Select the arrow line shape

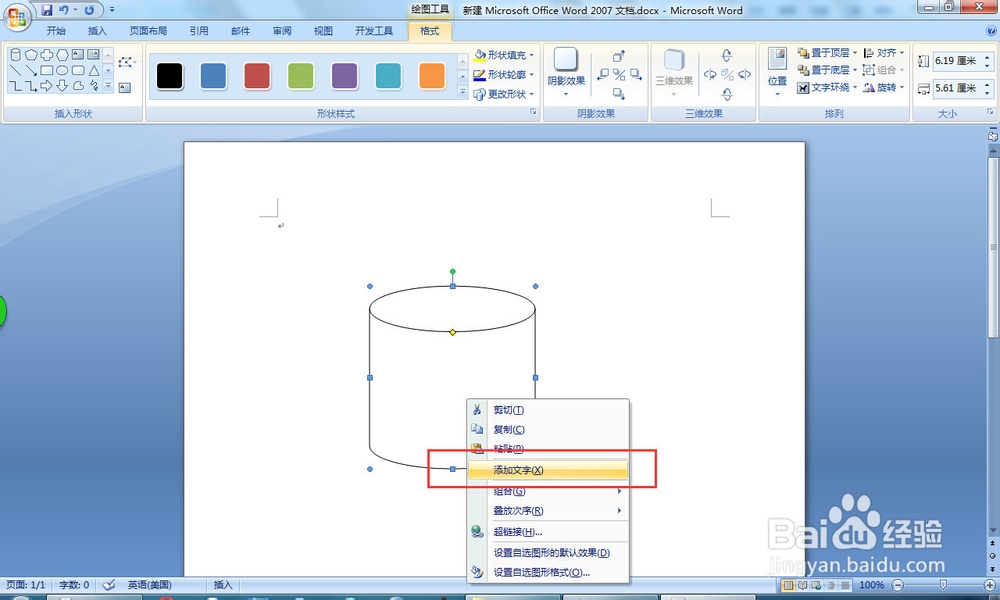tap(31, 70)
